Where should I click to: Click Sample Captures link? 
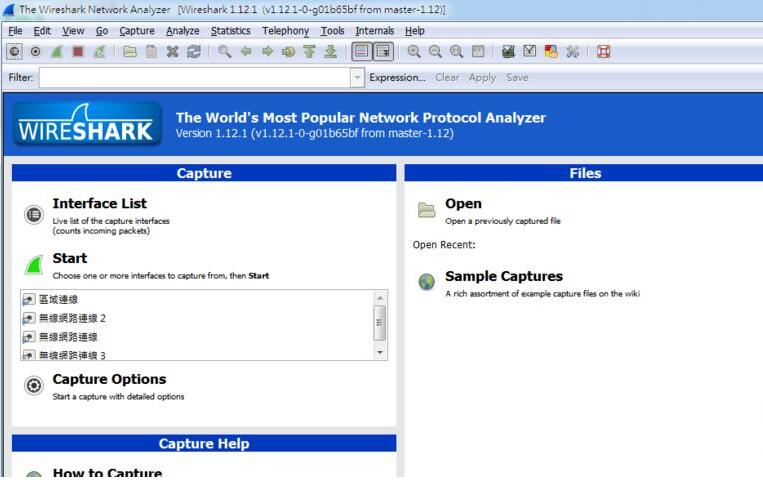point(503,277)
